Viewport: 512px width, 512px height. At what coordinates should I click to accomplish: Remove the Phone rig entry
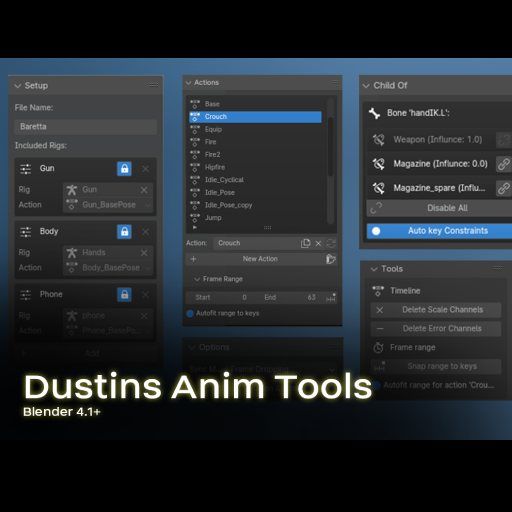146,295
